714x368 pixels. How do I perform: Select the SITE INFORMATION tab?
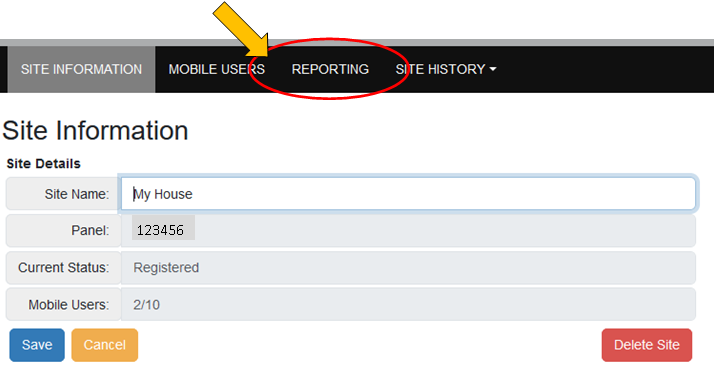(x=82, y=69)
